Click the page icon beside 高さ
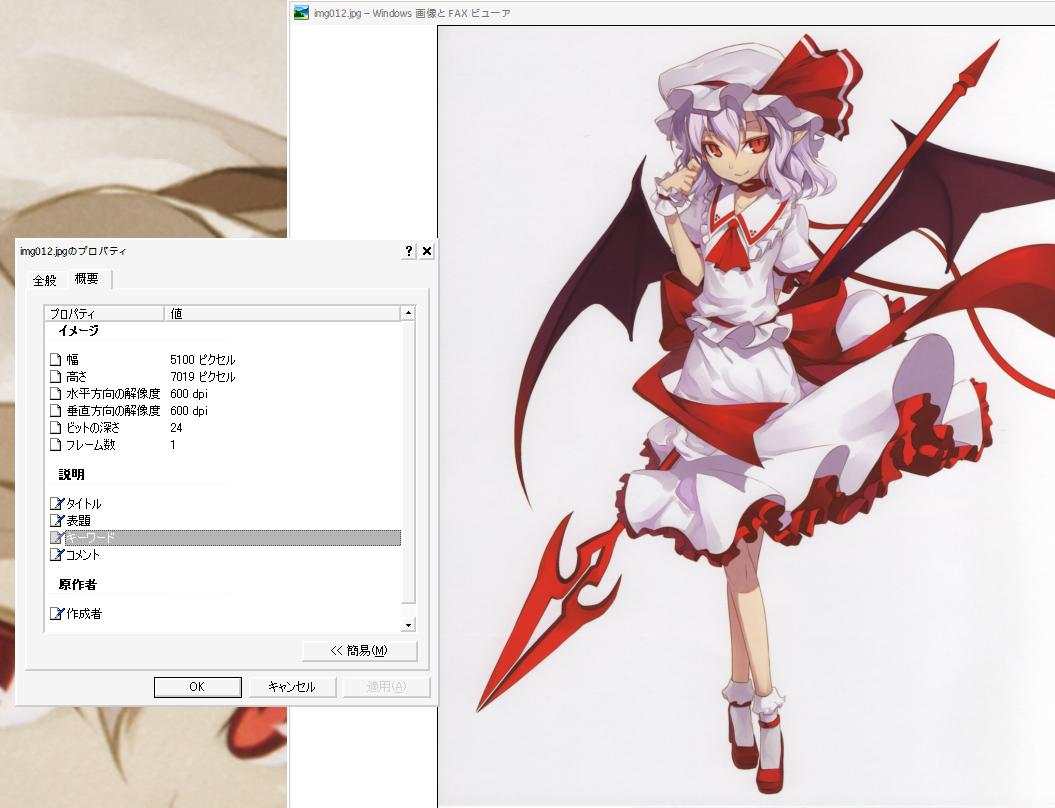This screenshot has height=808, width=1055. (56, 377)
